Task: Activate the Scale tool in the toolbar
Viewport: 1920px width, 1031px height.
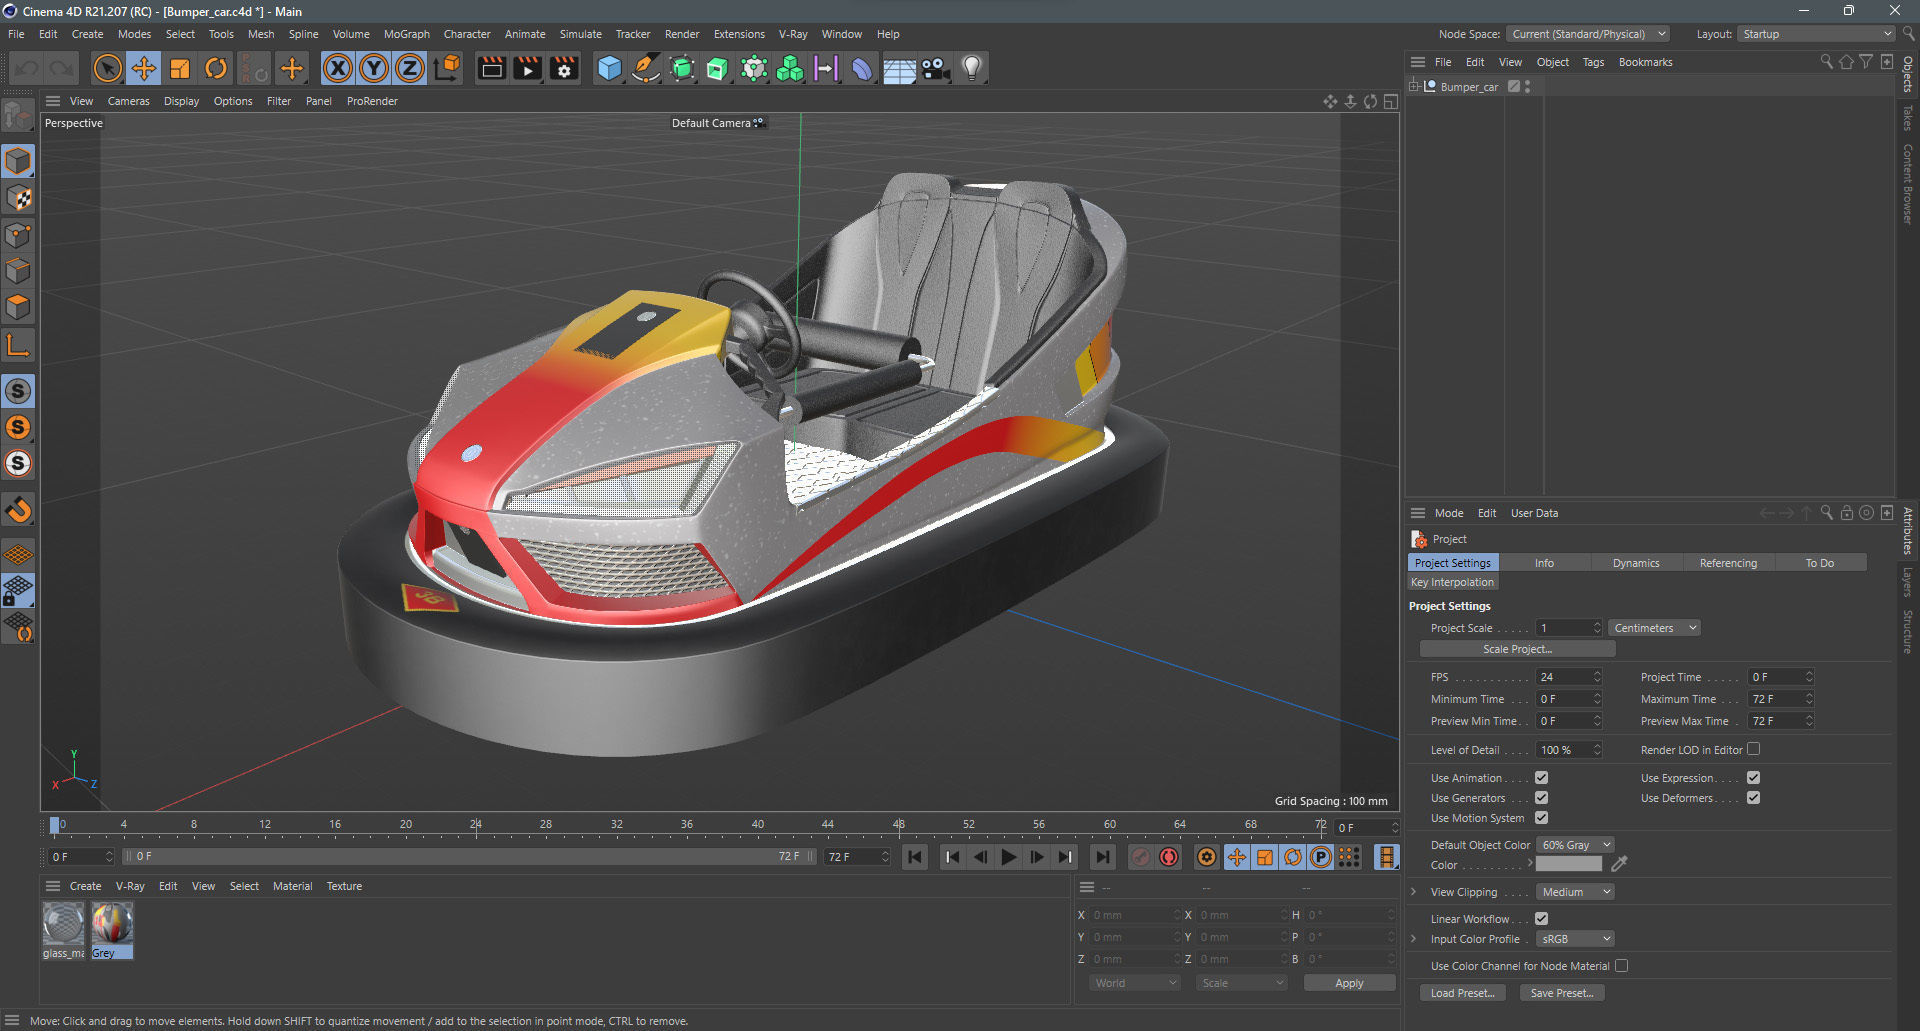Action: click(179, 68)
